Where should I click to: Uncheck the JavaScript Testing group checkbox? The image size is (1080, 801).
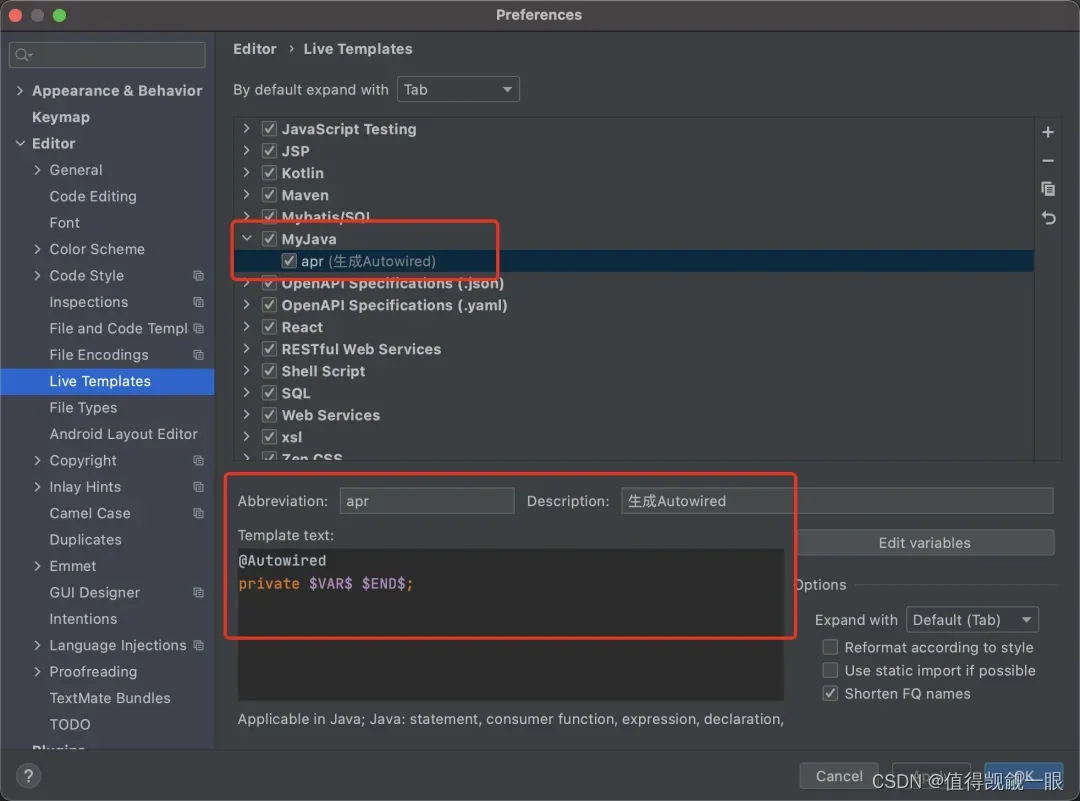click(x=269, y=129)
